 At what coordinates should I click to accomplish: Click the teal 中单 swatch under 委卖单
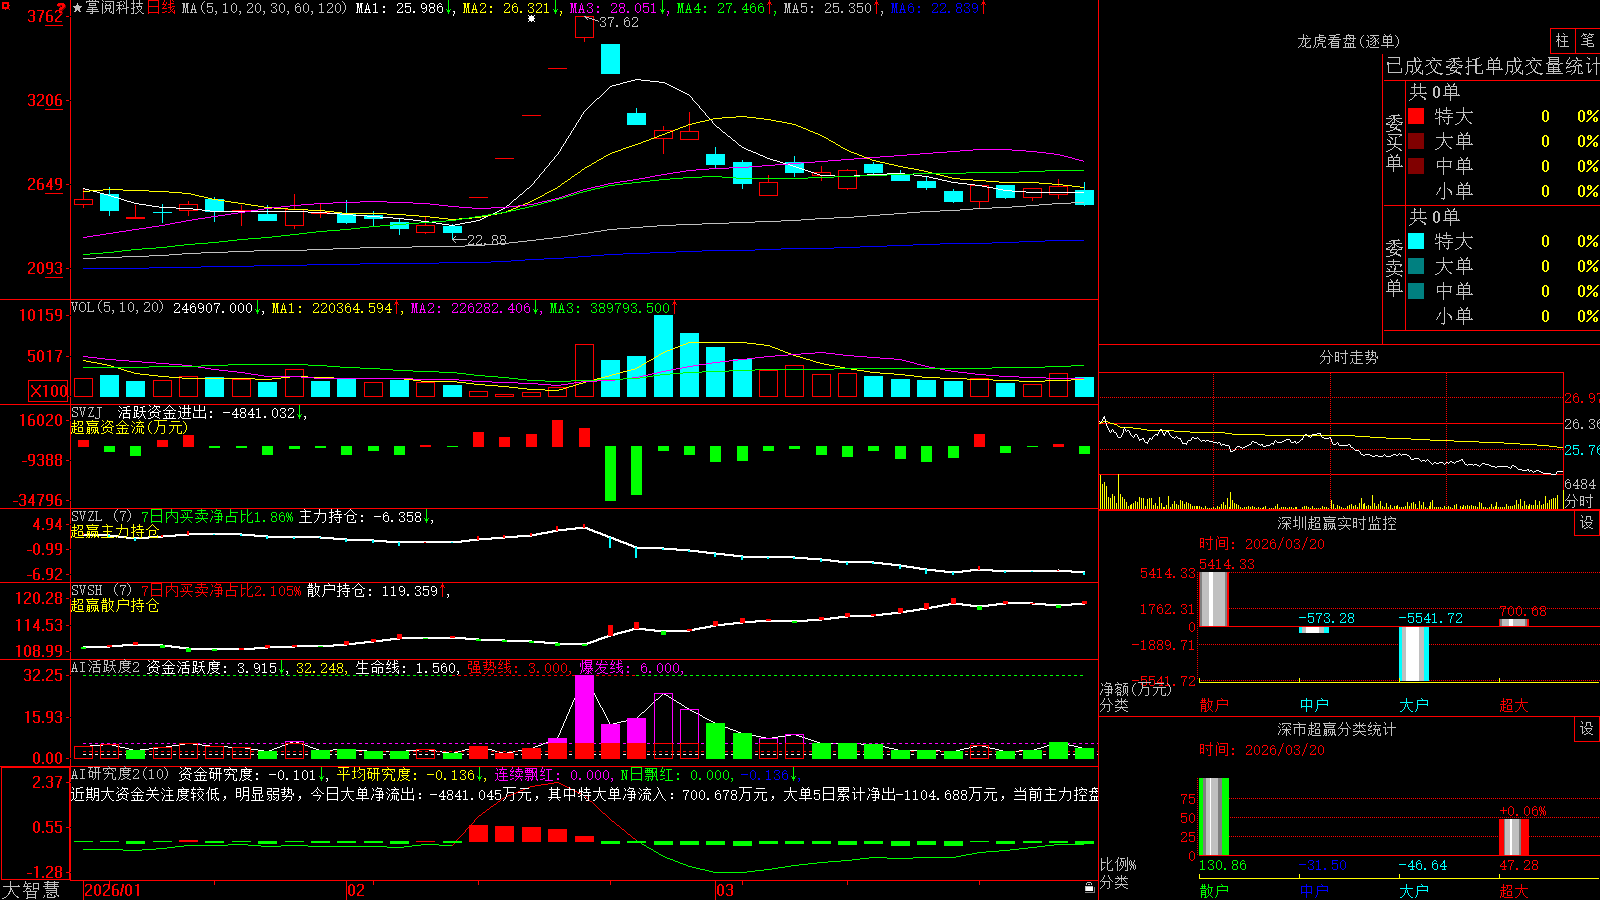point(1416,291)
